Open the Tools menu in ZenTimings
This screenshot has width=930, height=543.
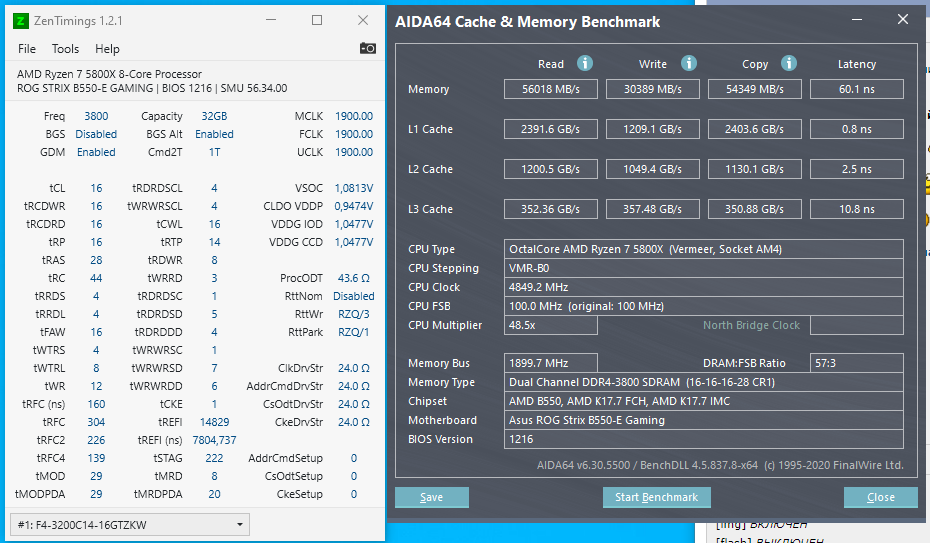point(65,49)
